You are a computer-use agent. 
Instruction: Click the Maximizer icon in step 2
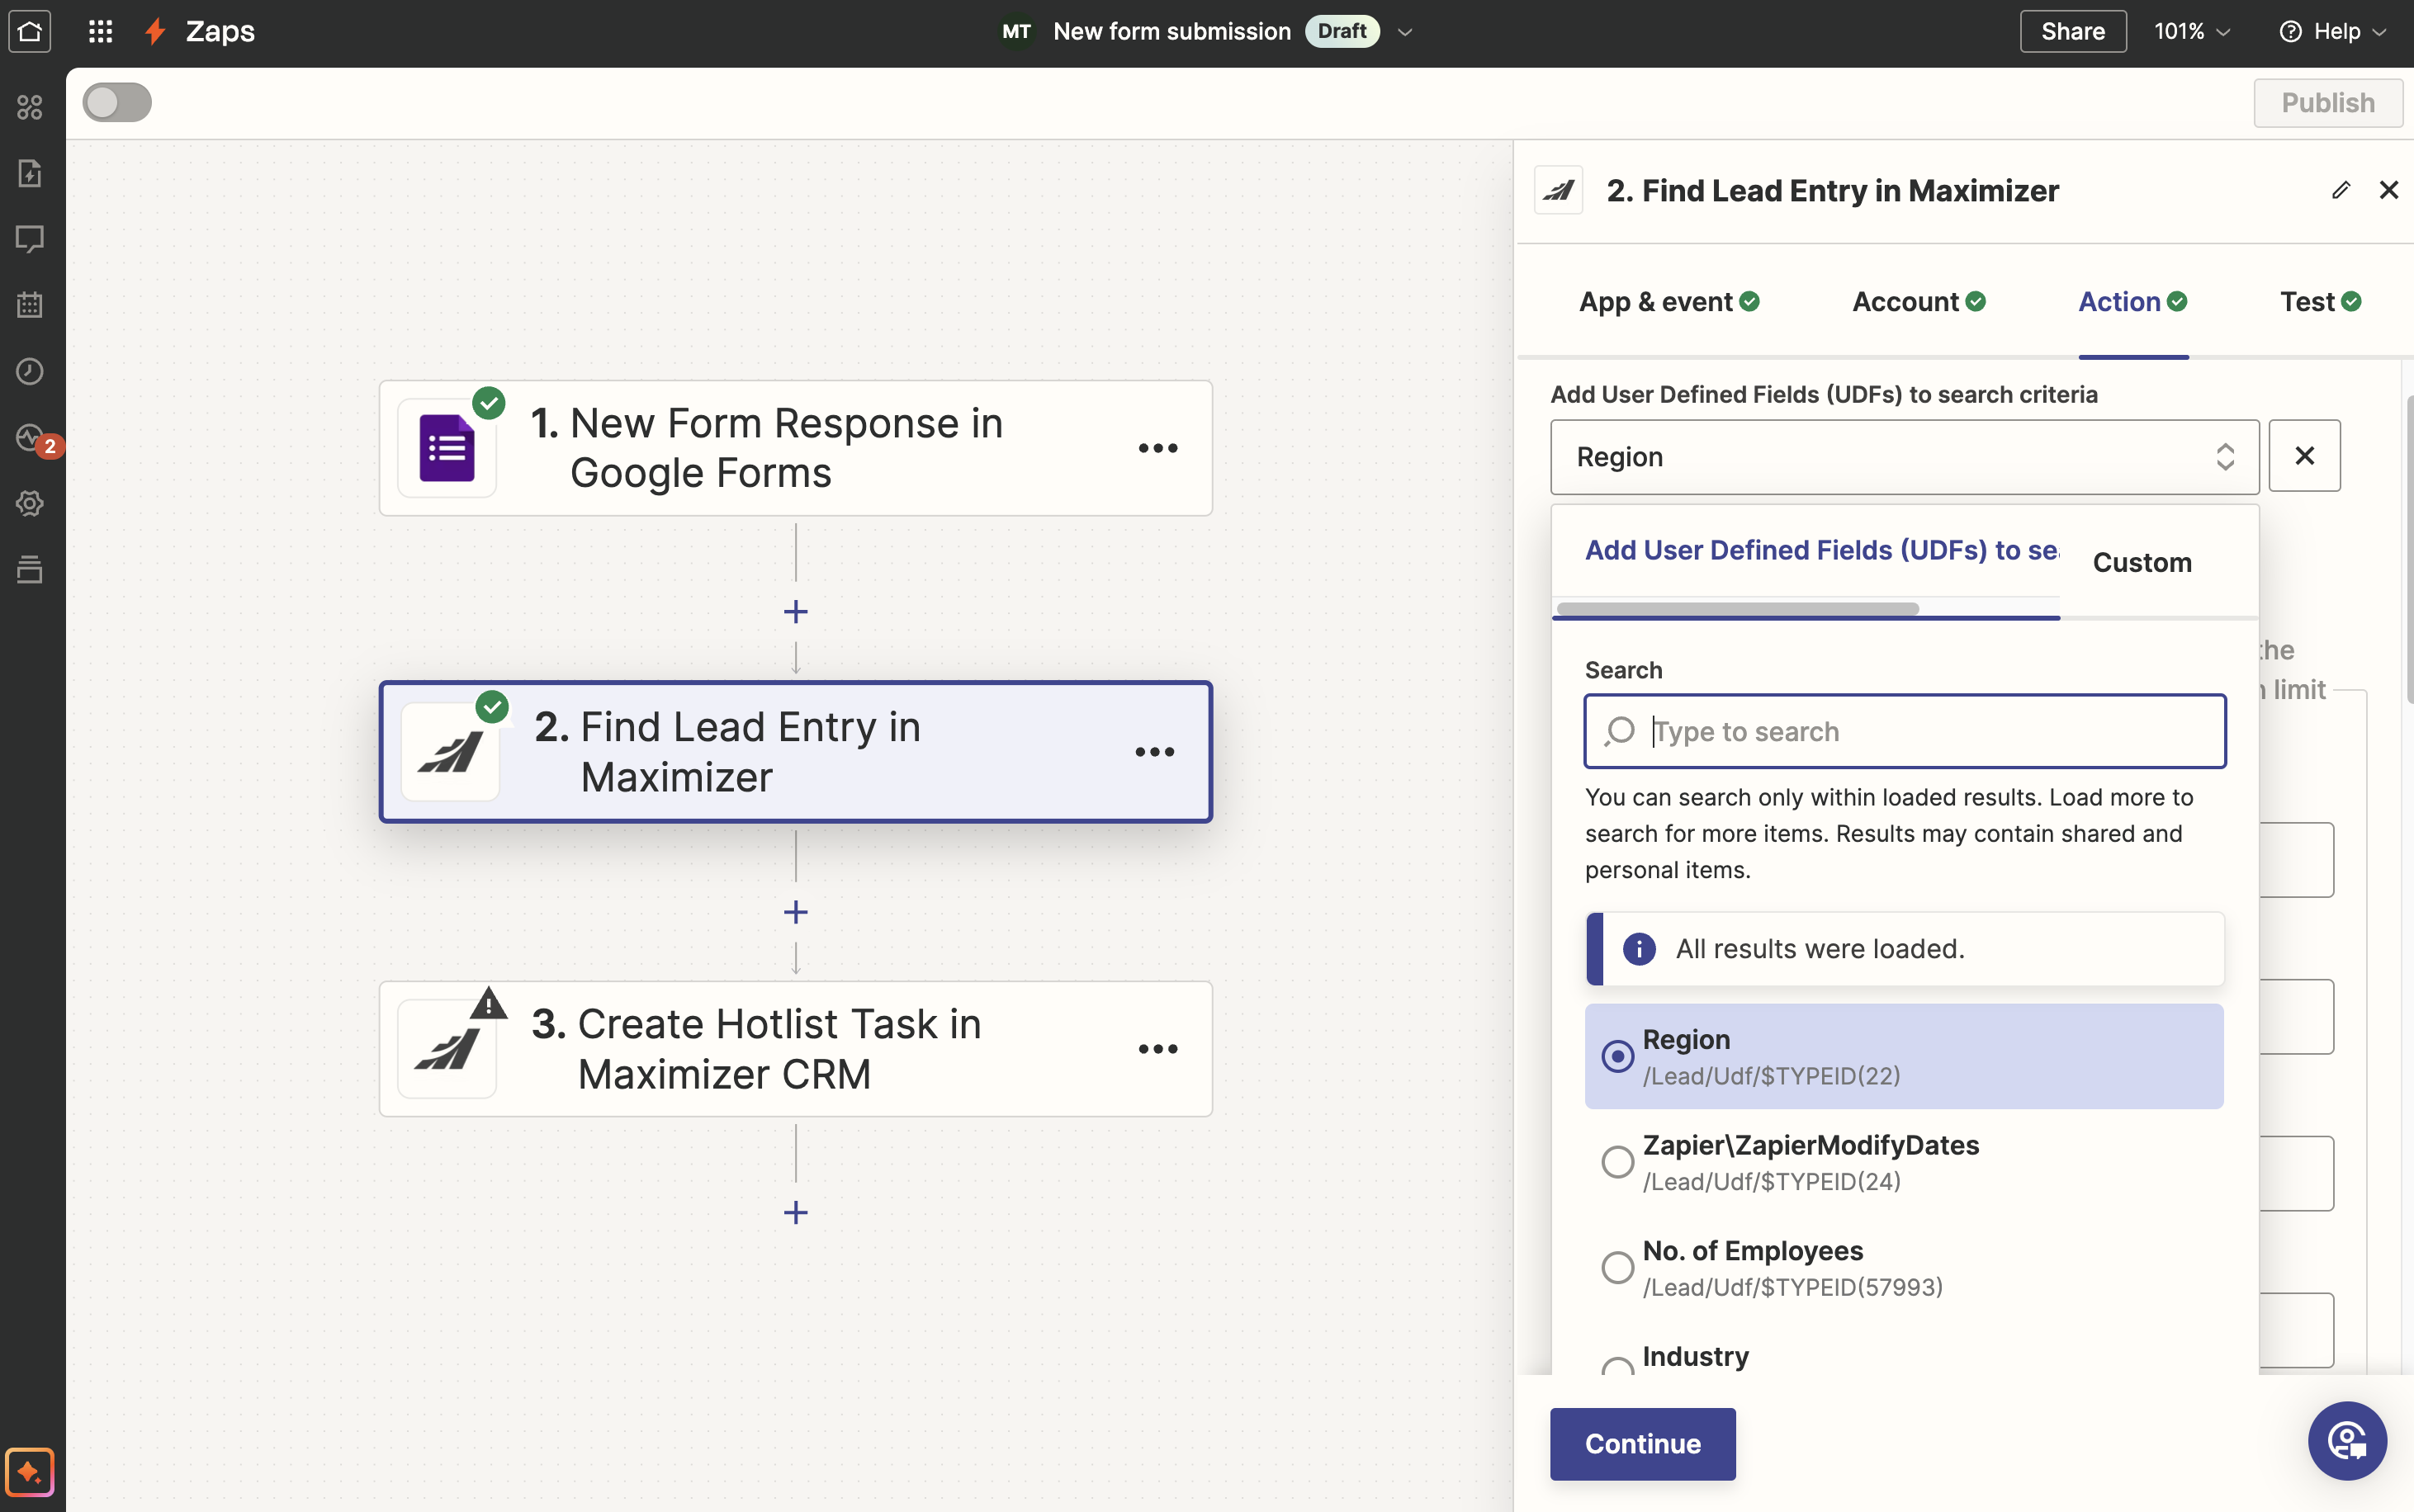[450, 752]
